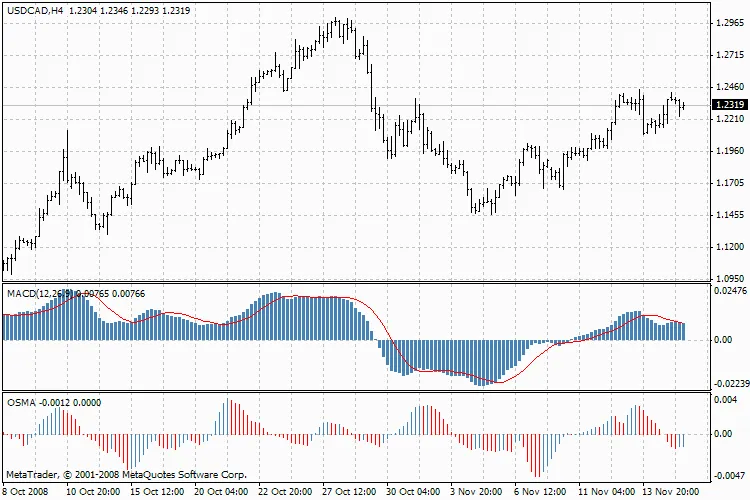750x500 pixels.
Task: Select the 13 Nov 20:00 time label
Action: pos(672,491)
